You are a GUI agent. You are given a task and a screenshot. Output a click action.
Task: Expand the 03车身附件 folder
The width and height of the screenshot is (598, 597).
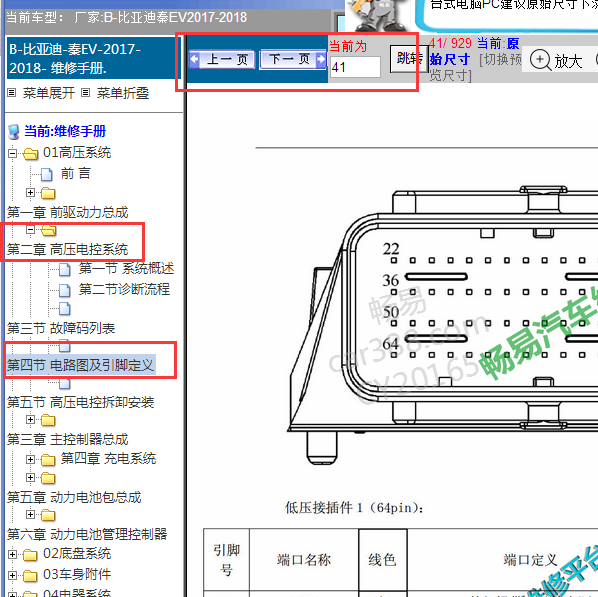pos(12,575)
